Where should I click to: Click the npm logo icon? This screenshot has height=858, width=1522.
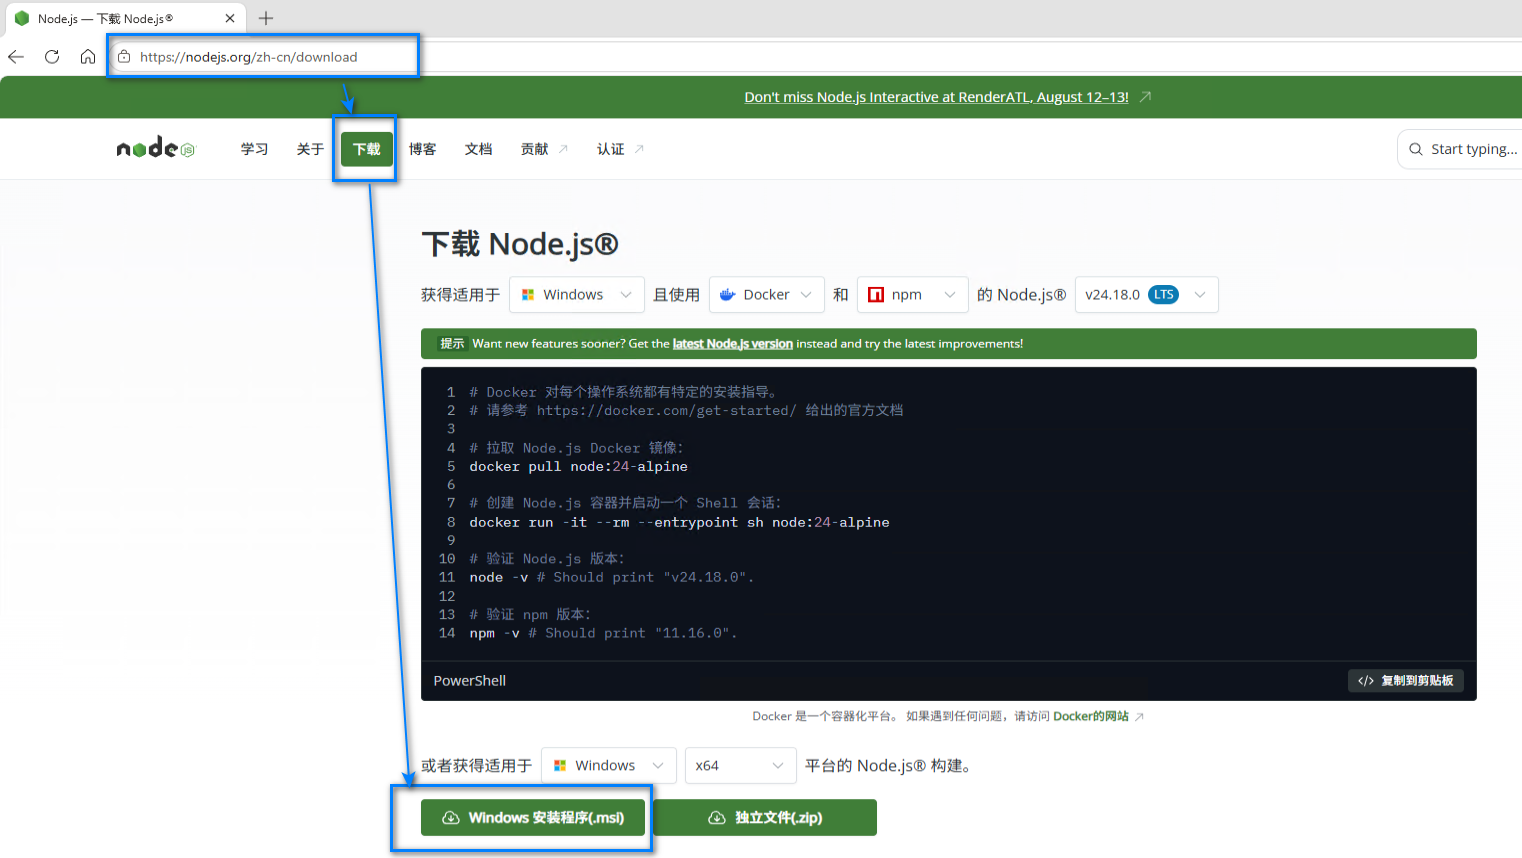coord(876,295)
